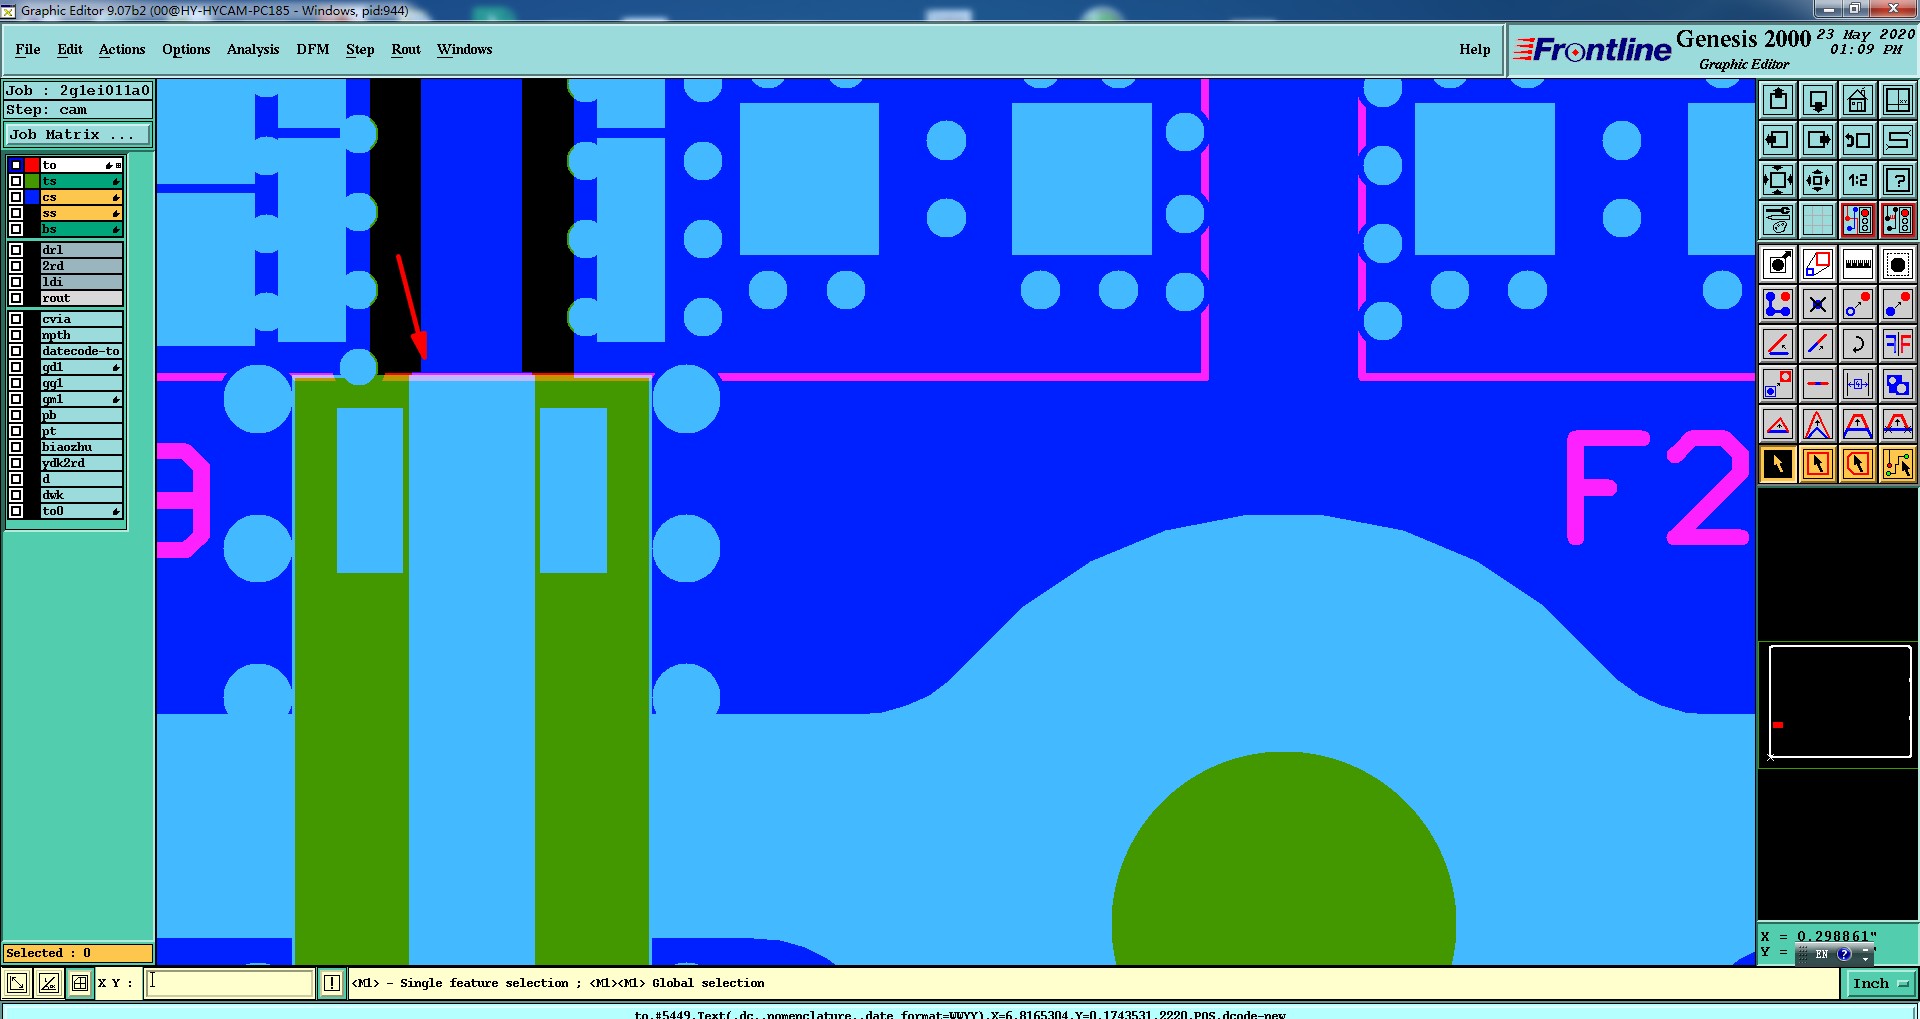Select the single arrow selection tool
This screenshot has height=1019, width=1920.
coord(1778,464)
